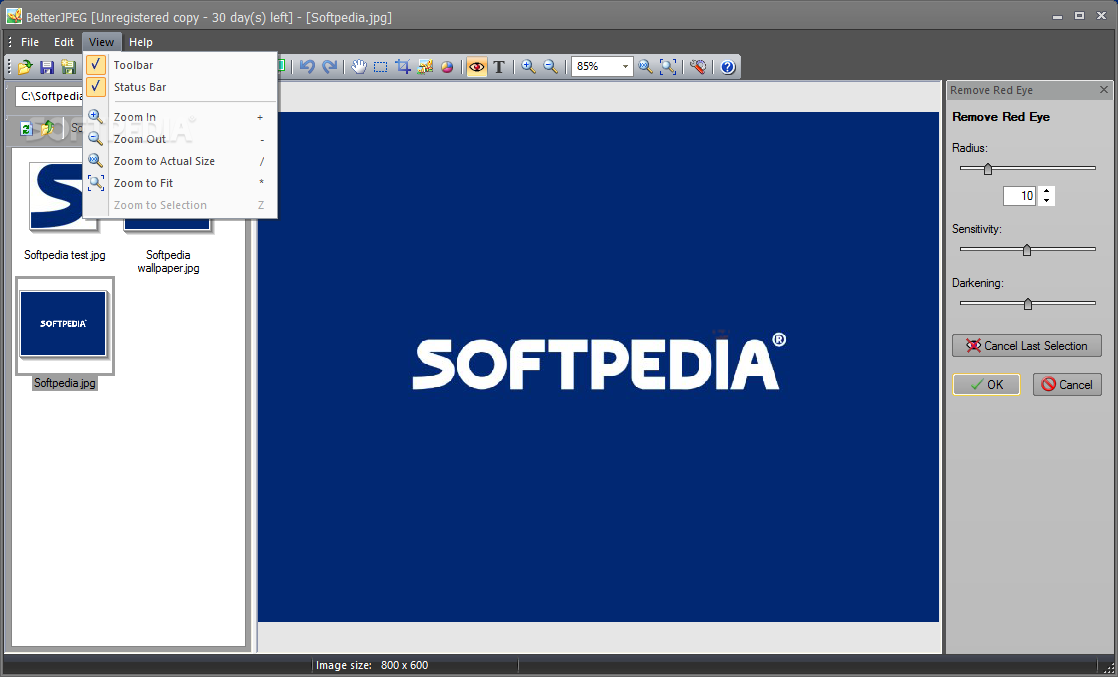Choose Zoom to Actual Size menu entry

180,161
